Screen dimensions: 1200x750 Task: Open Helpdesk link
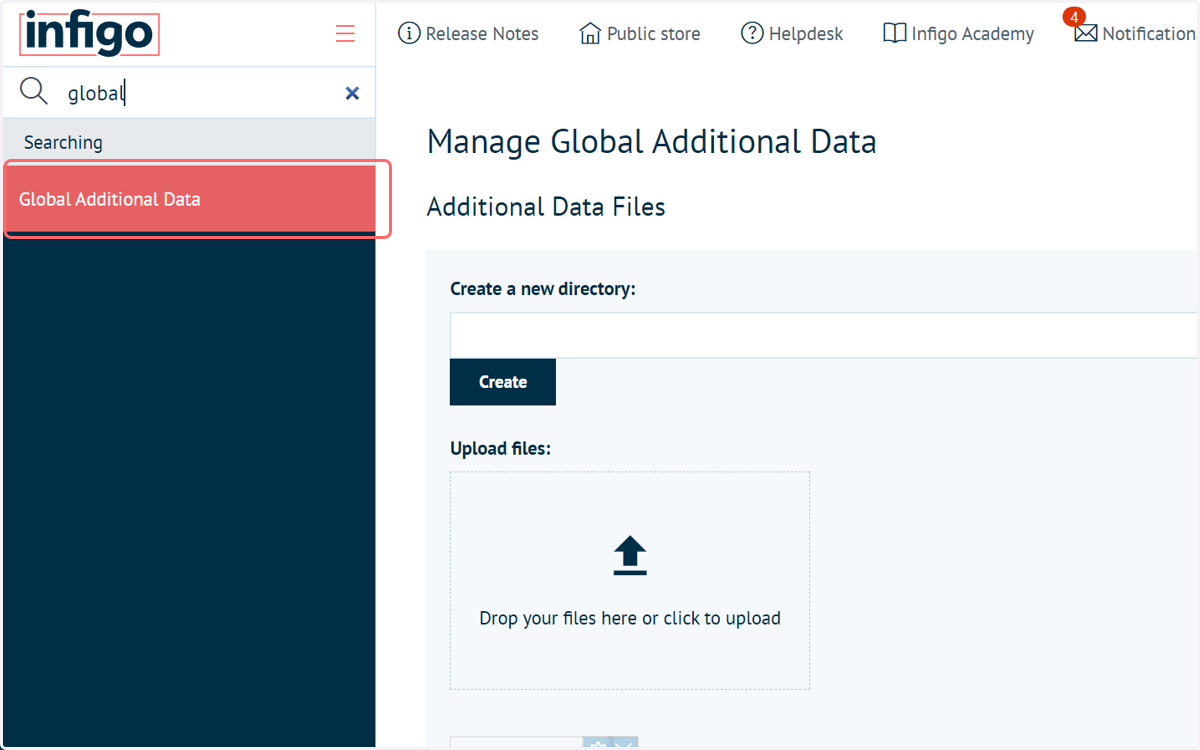tap(792, 34)
